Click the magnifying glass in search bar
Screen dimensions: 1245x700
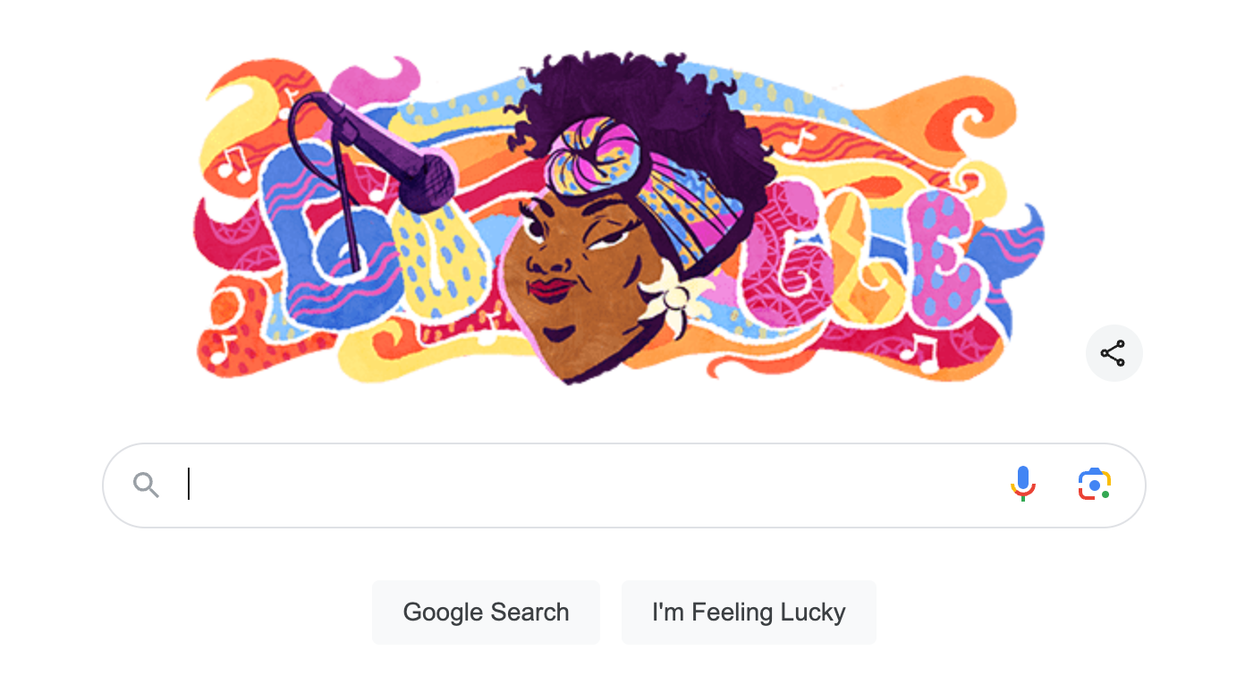[147, 485]
